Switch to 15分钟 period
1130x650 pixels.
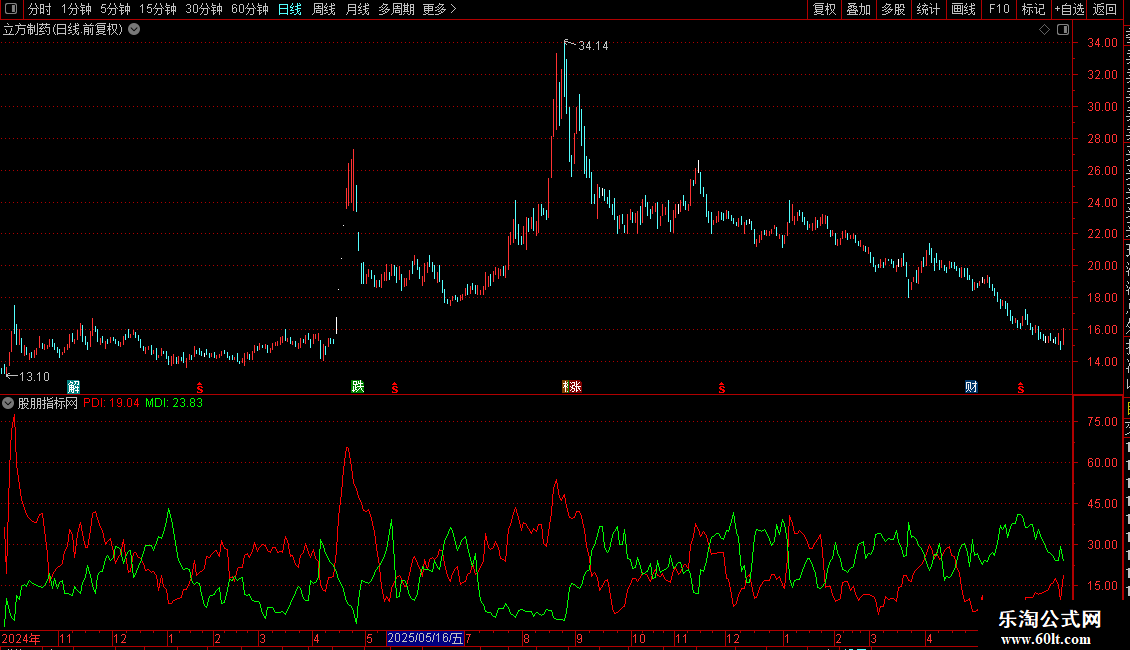[158, 9]
